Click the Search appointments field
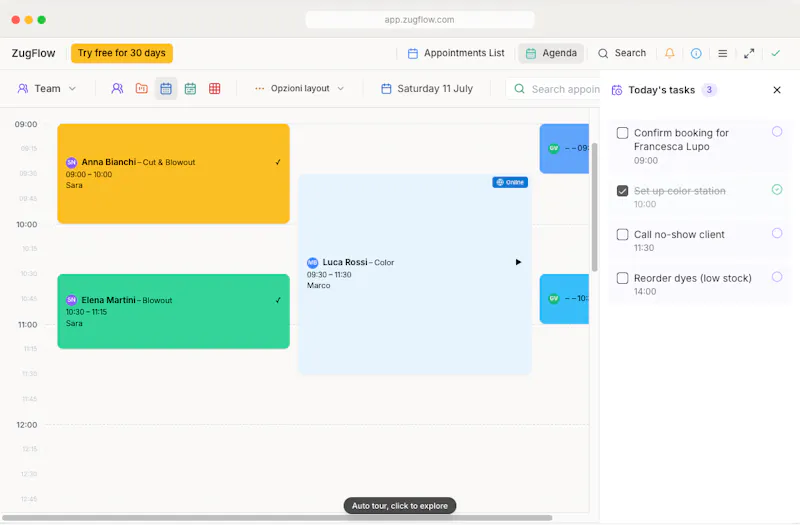 (554, 89)
